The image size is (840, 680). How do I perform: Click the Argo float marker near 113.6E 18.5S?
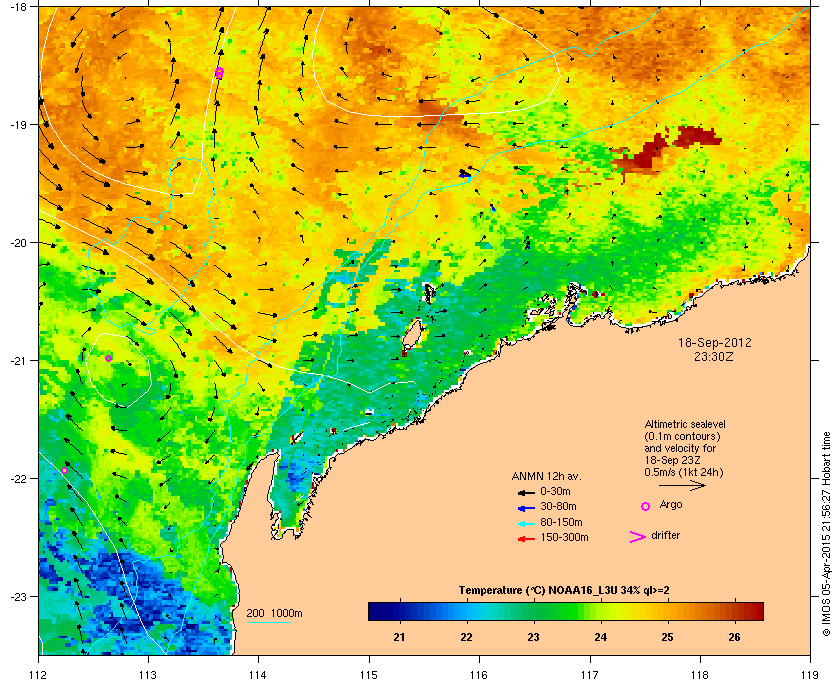pos(219,72)
